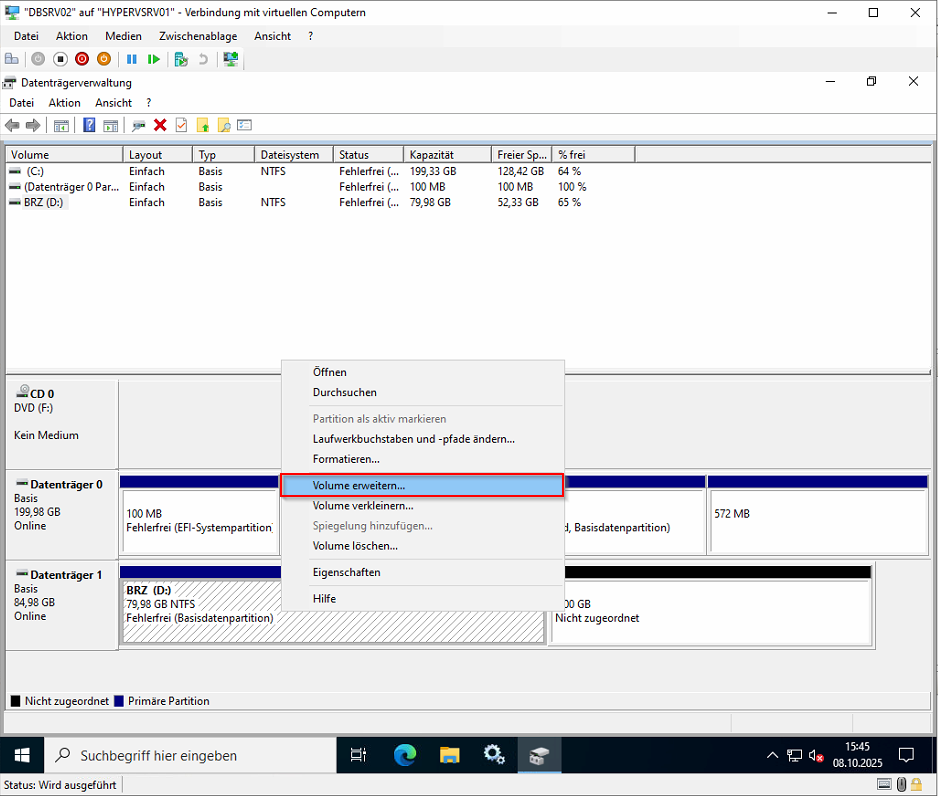Open the Medien menu in VM window
The height and width of the screenshot is (796, 938).
(x=123, y=36)
